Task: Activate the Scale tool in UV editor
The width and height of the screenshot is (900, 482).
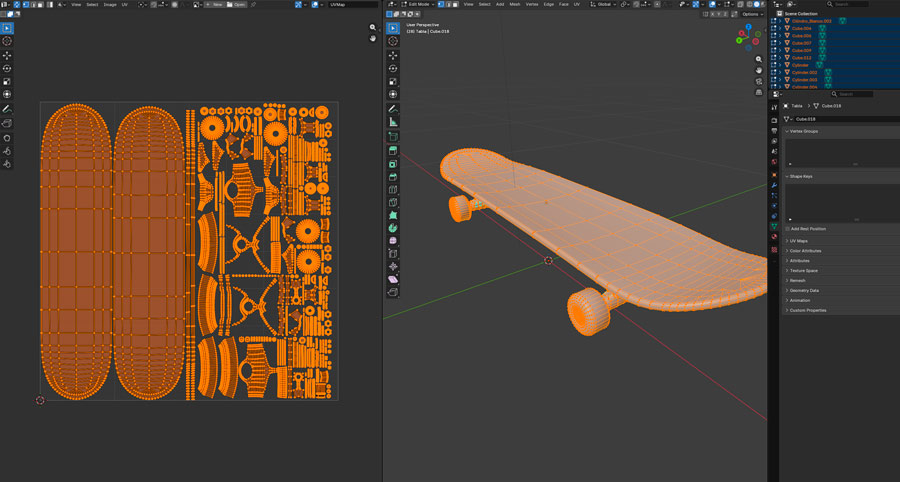Action: pyautogui.click(x=7, y=81)
